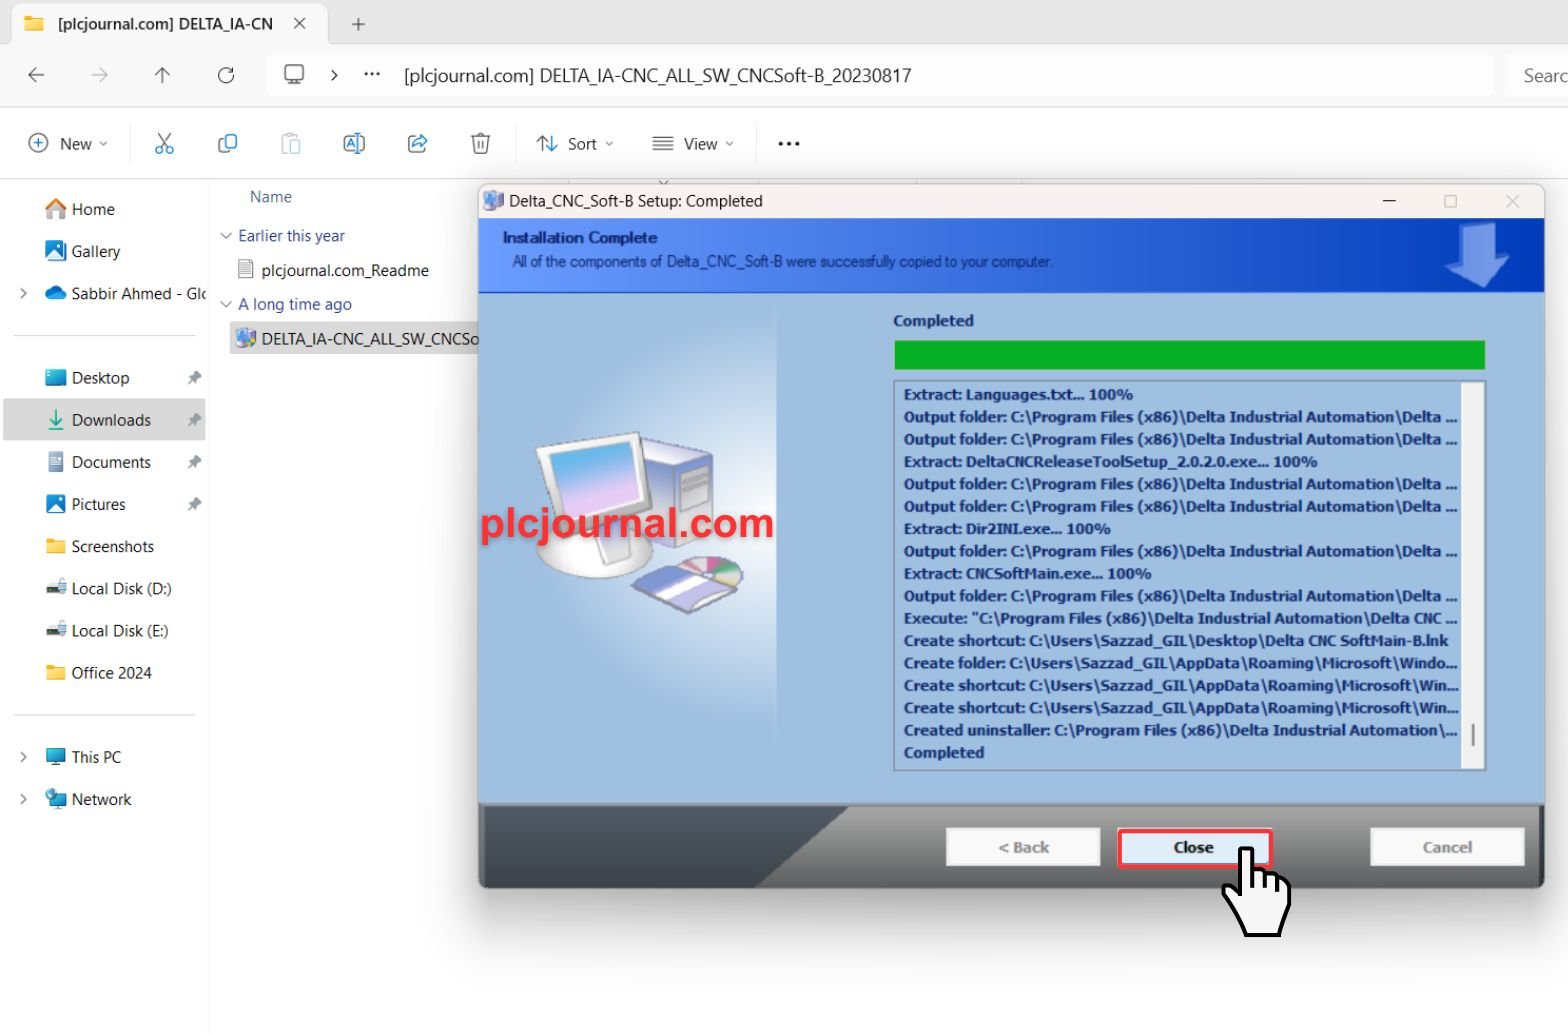This screenshot has height=1033, width=1568.
Task: Click the Paste clipboard icon
Action: click(x=291, y=144)
